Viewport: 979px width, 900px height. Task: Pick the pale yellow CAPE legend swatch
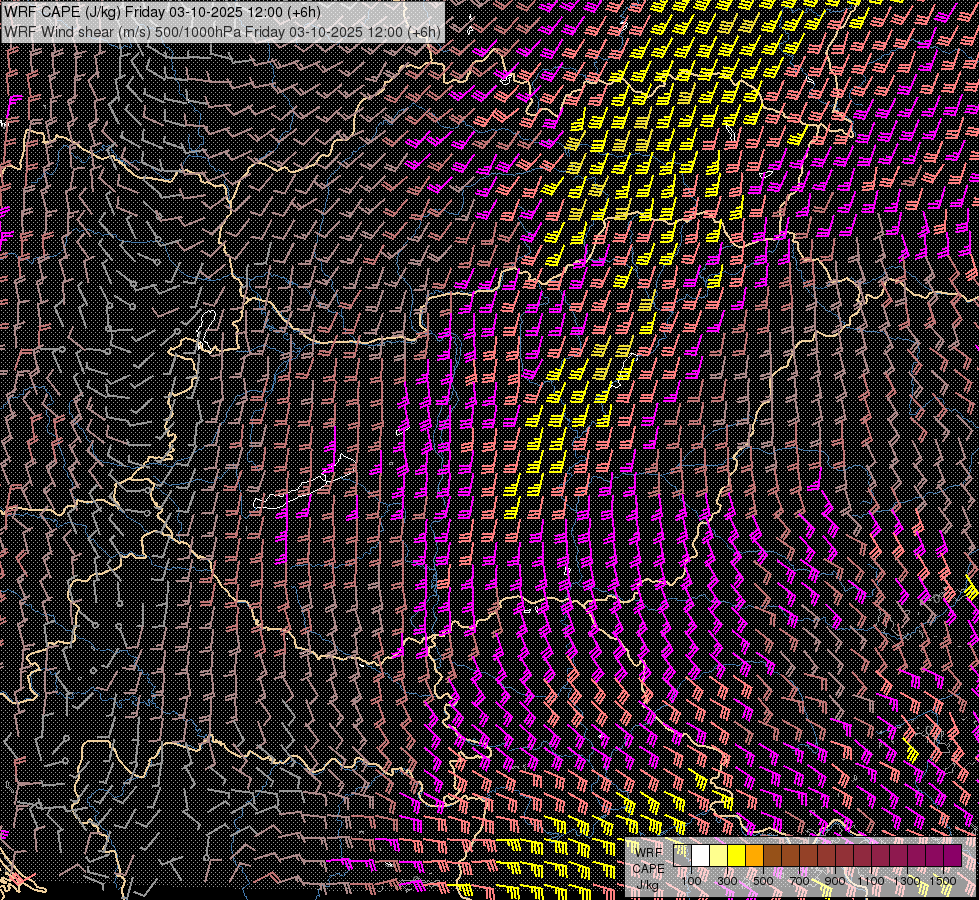[719, 856]
